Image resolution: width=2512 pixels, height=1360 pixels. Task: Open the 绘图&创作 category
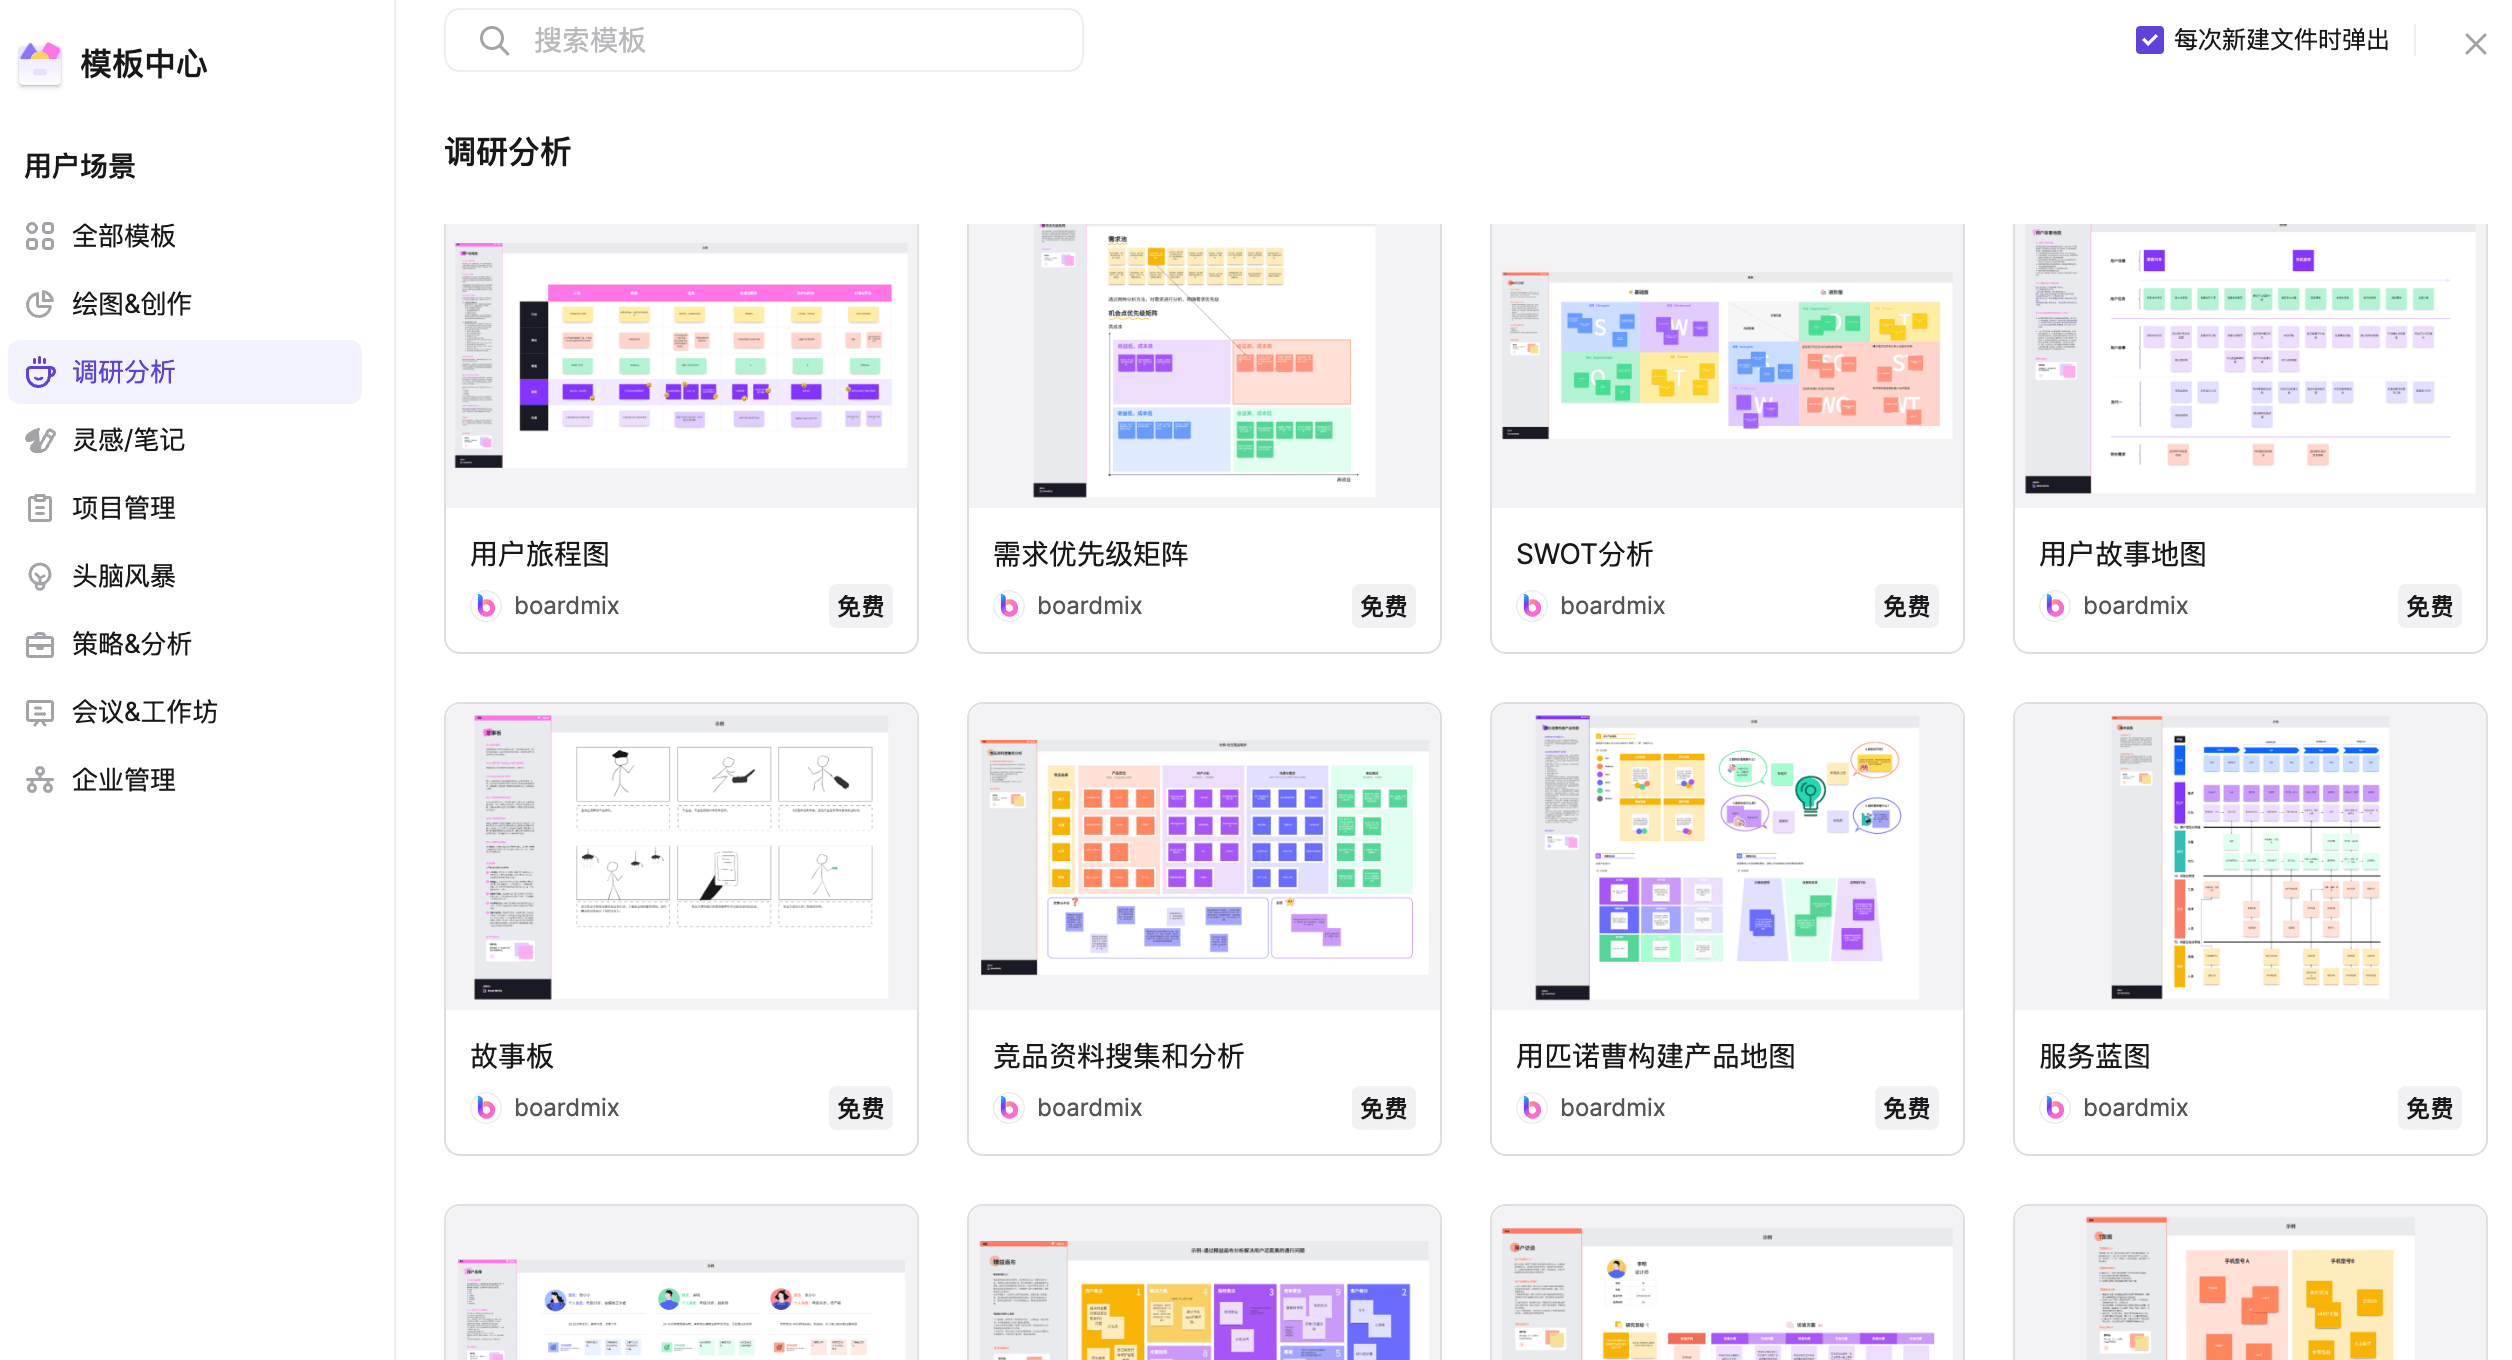pyautogui.click(x=185, y=304)
